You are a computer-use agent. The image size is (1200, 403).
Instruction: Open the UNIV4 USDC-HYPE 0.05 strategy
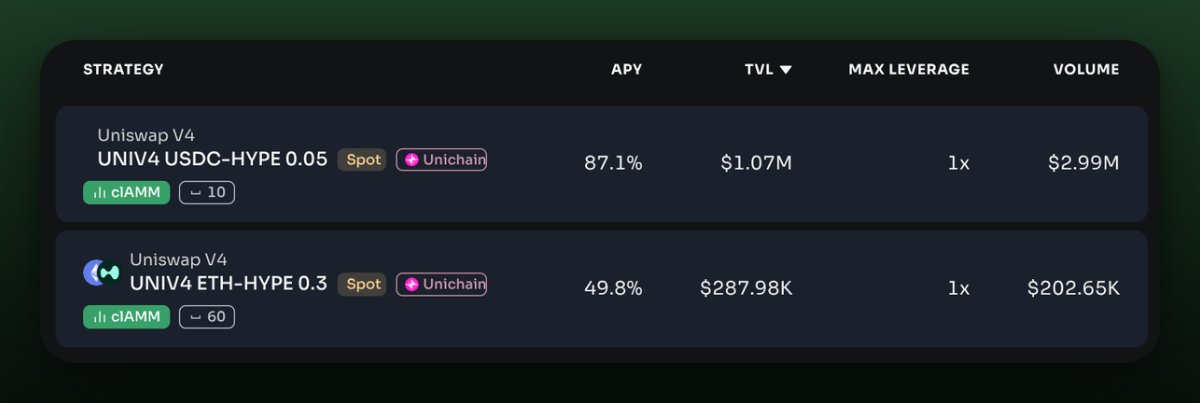click(x=212, y=159)
